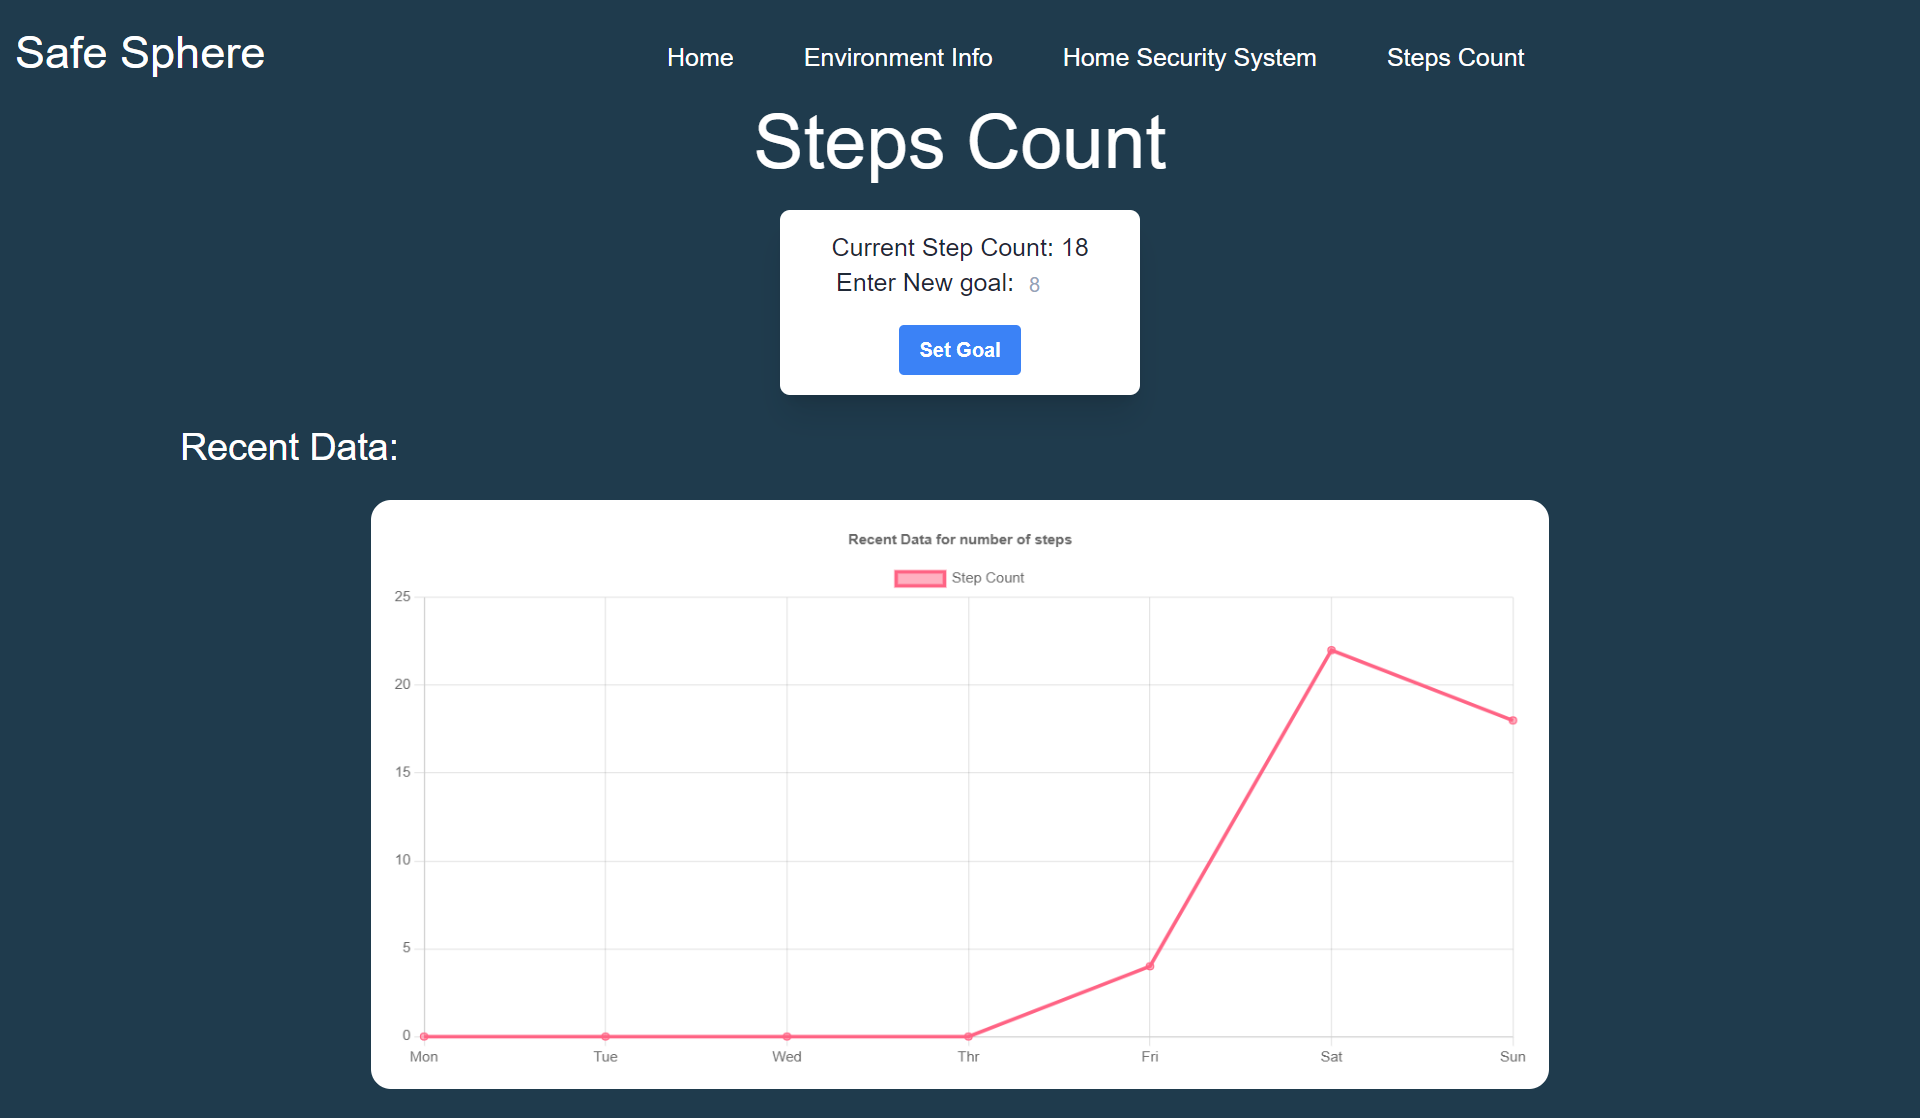Select the Steps Count nav link
The width and height of the screenshot is (1920, 1118).
[1455, 58]
